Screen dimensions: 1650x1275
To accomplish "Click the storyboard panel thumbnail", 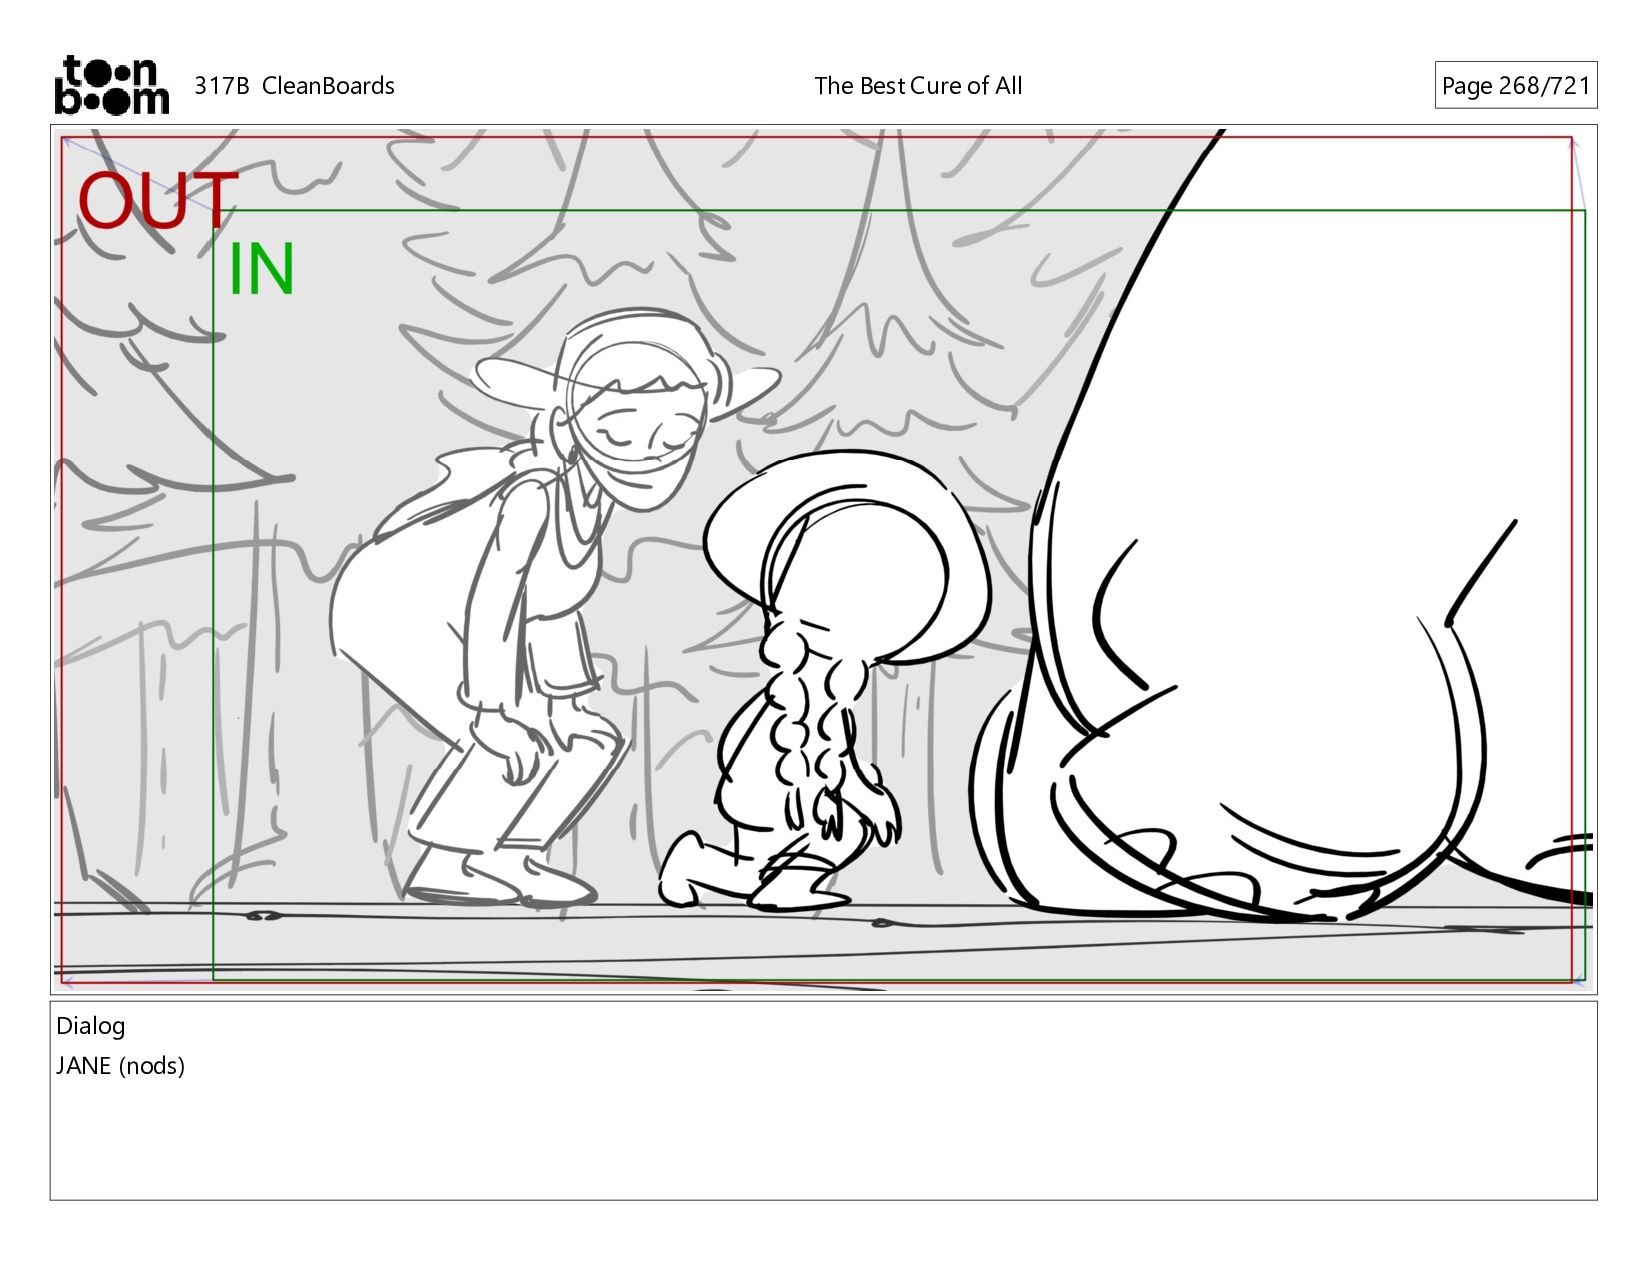I will coord(823,559).
